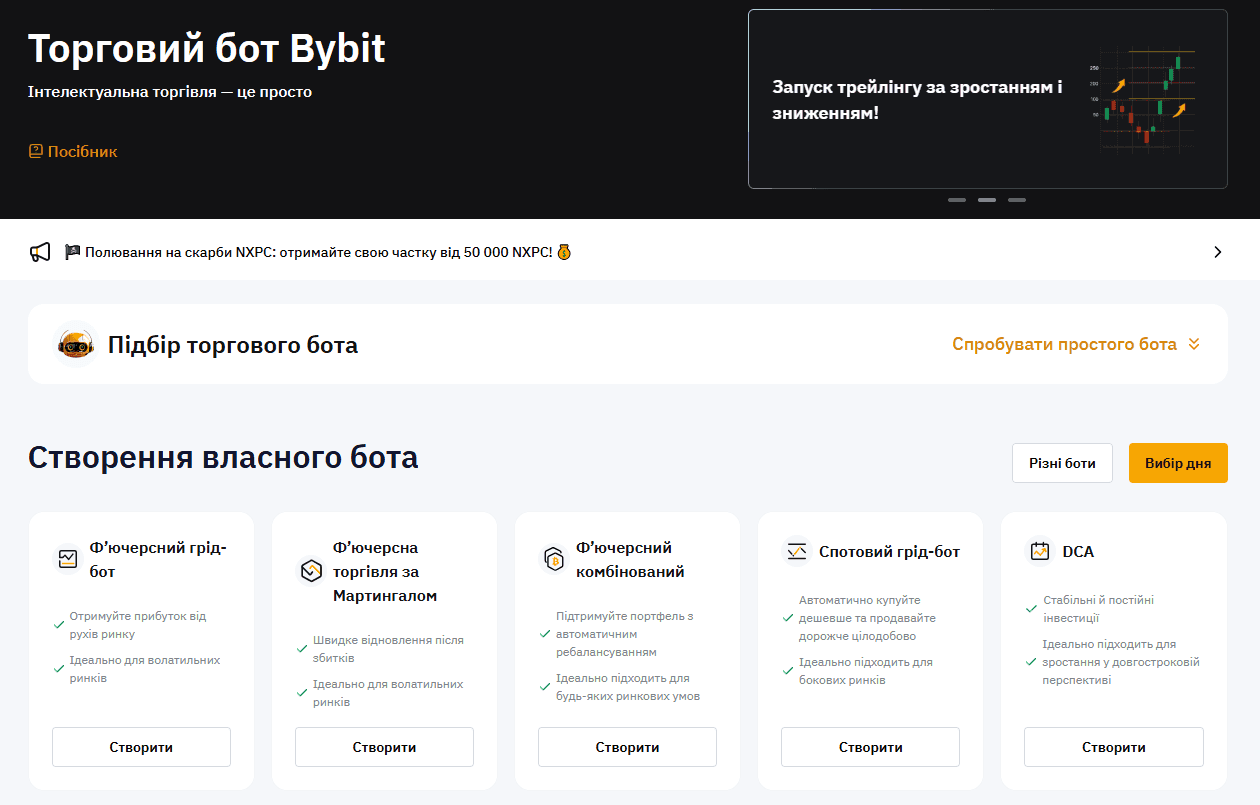Create a Martingale futures bot

click(x=384, y=747)
